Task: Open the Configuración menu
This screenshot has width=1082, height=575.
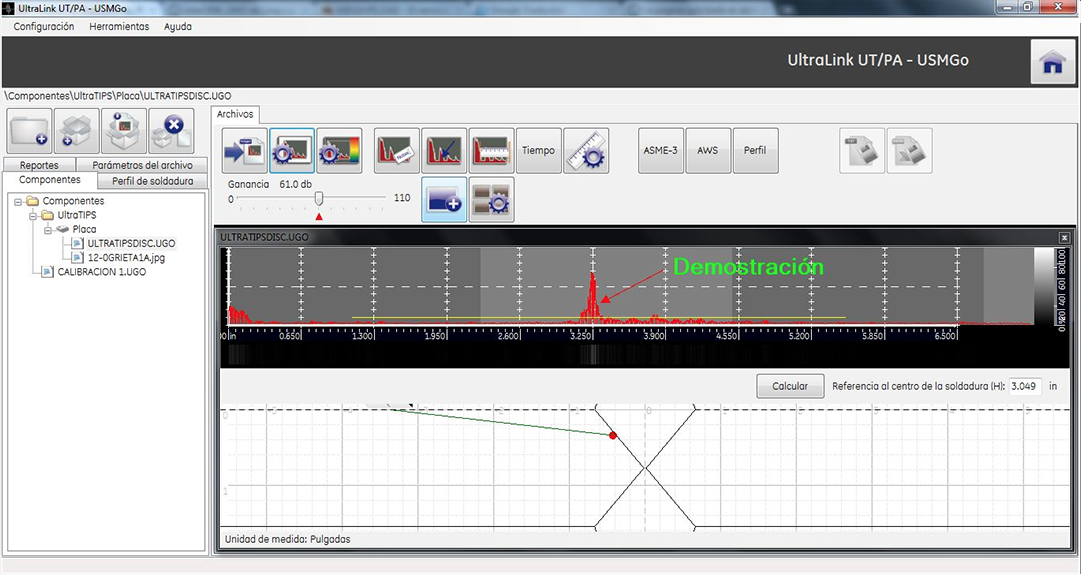Action: point(44,26)
